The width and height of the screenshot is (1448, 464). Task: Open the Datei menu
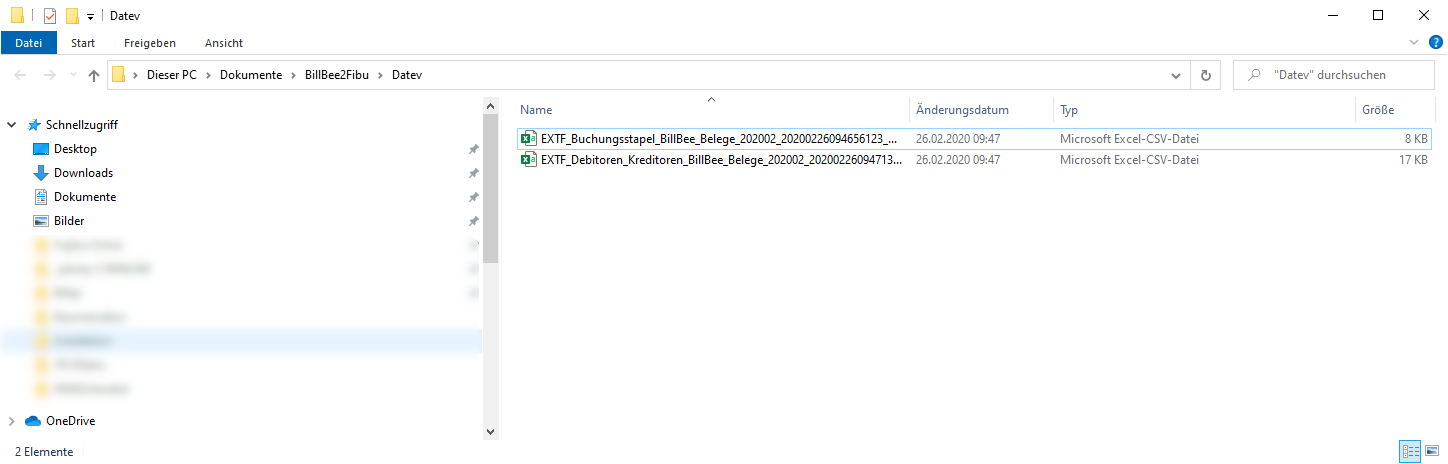(x=29, y=43)
